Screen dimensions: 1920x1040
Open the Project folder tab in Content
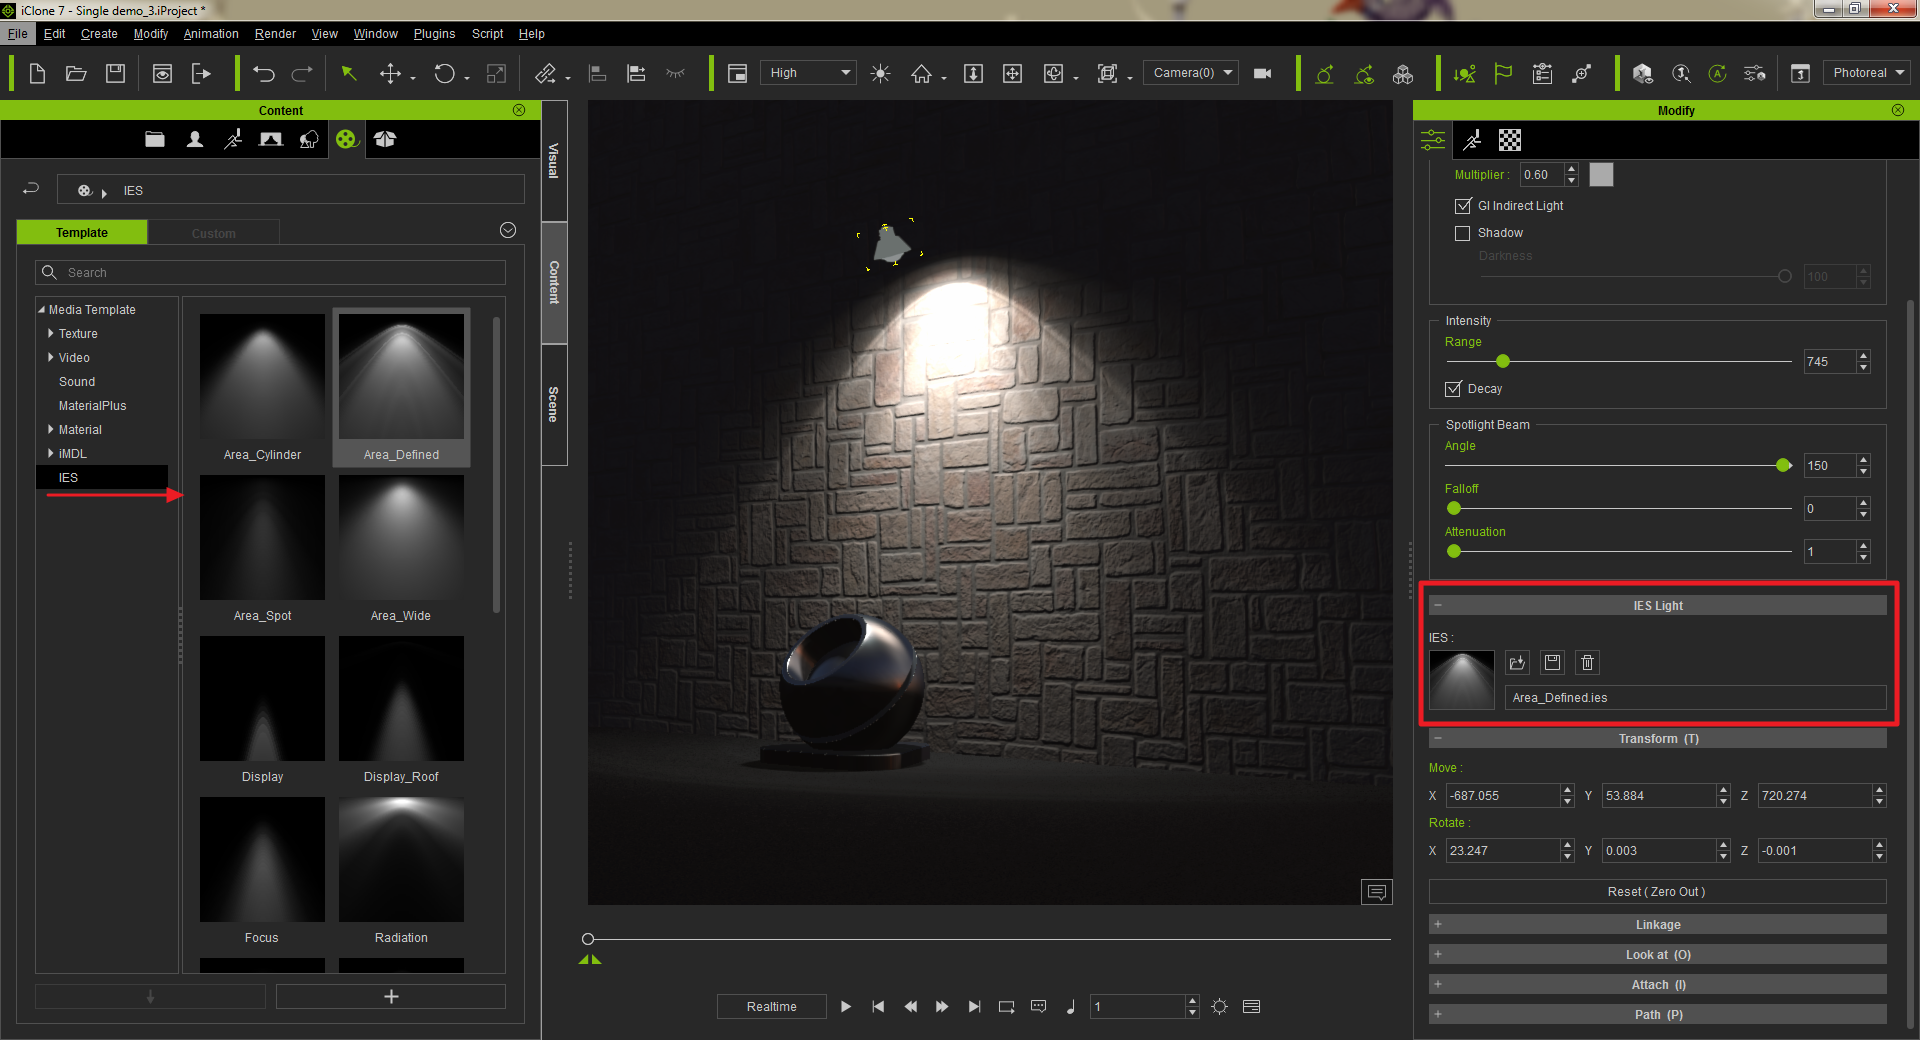154,139
